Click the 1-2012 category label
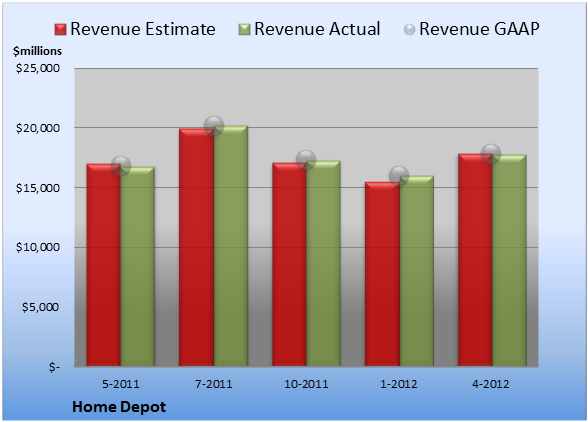Screen dimensions: 588x422 tap(399, 384)
